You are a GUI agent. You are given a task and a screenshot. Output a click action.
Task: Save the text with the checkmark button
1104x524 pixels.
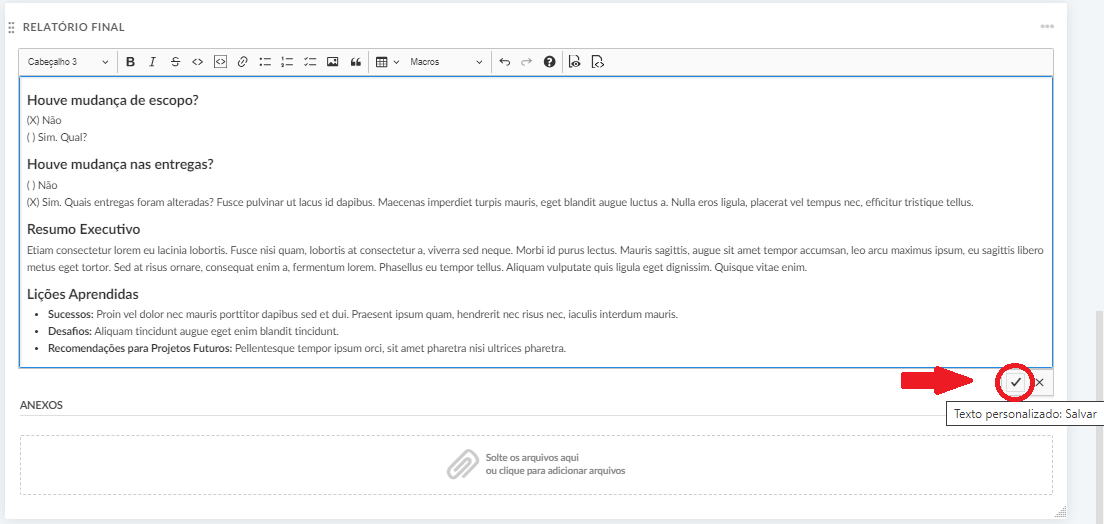point(1016,382)
